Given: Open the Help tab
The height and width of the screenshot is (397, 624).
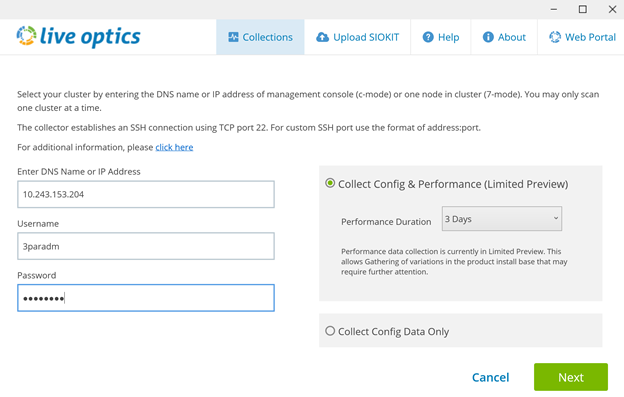Looking at the screenshot, I should point(441,37).
